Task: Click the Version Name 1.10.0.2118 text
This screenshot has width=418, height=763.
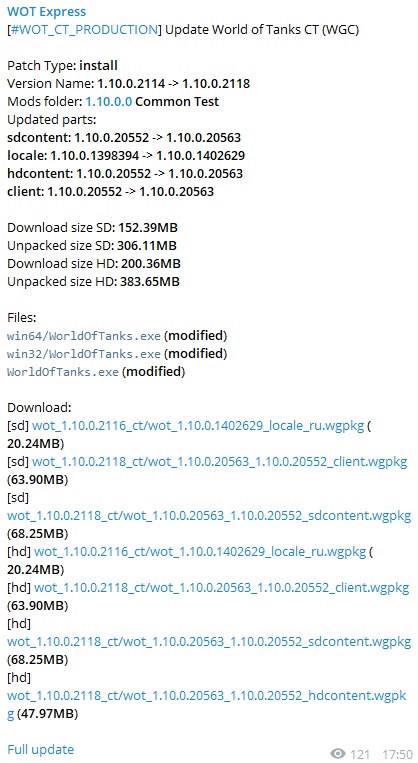Action: [x=216, y=84]
